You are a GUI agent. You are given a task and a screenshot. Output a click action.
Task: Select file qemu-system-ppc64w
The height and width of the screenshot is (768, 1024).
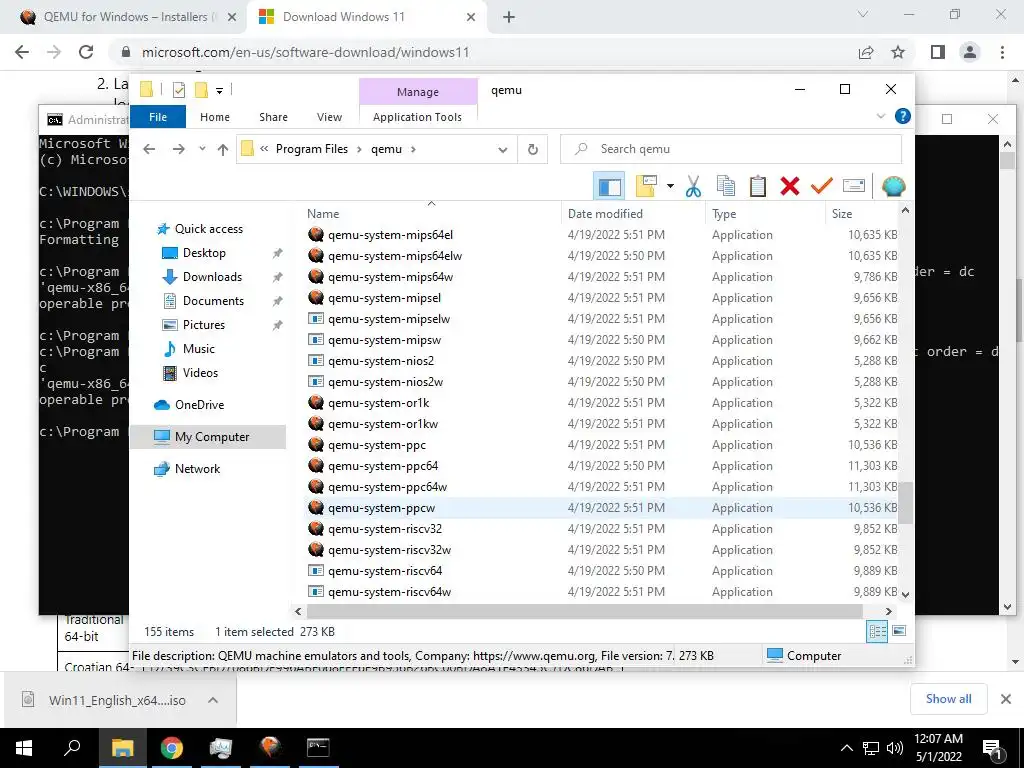(387, 487)
